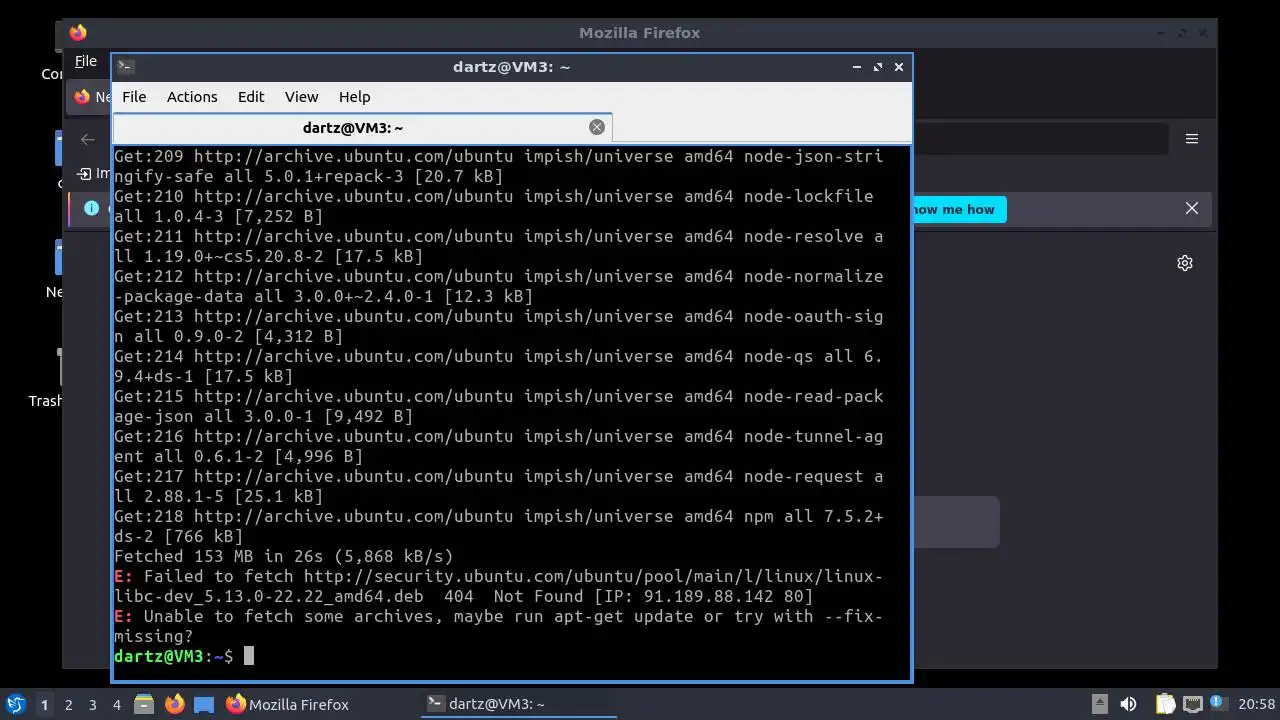Click the Trash desktop icon label
This screenshot has height=720, width=1280.
45,401
